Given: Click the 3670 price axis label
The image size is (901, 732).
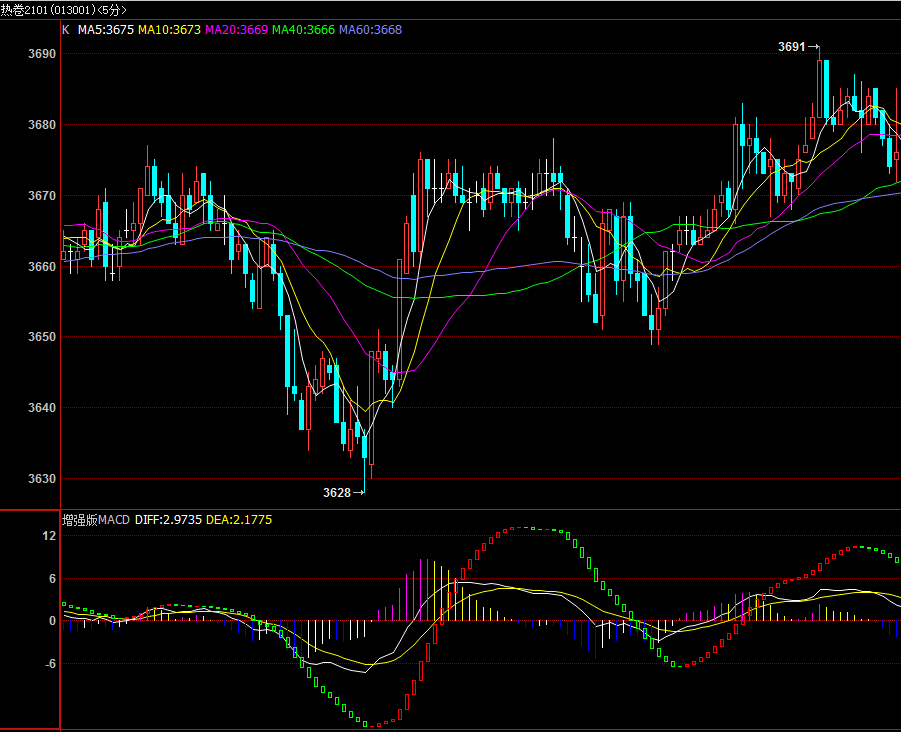Looking at the screenshot, I should pos(42,196).
